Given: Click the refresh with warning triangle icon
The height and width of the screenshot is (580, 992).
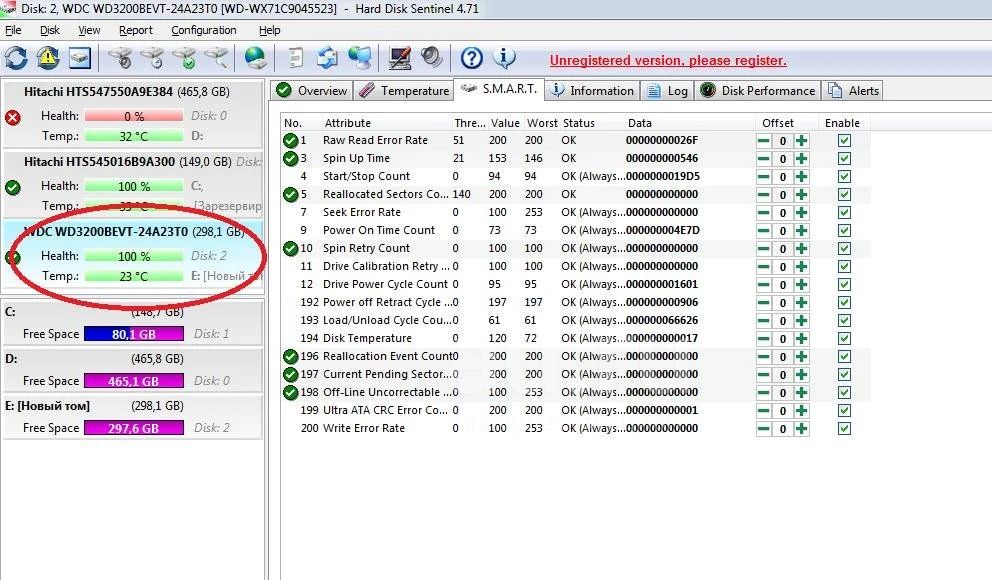Looking at the screenshot, I should 48,58.
